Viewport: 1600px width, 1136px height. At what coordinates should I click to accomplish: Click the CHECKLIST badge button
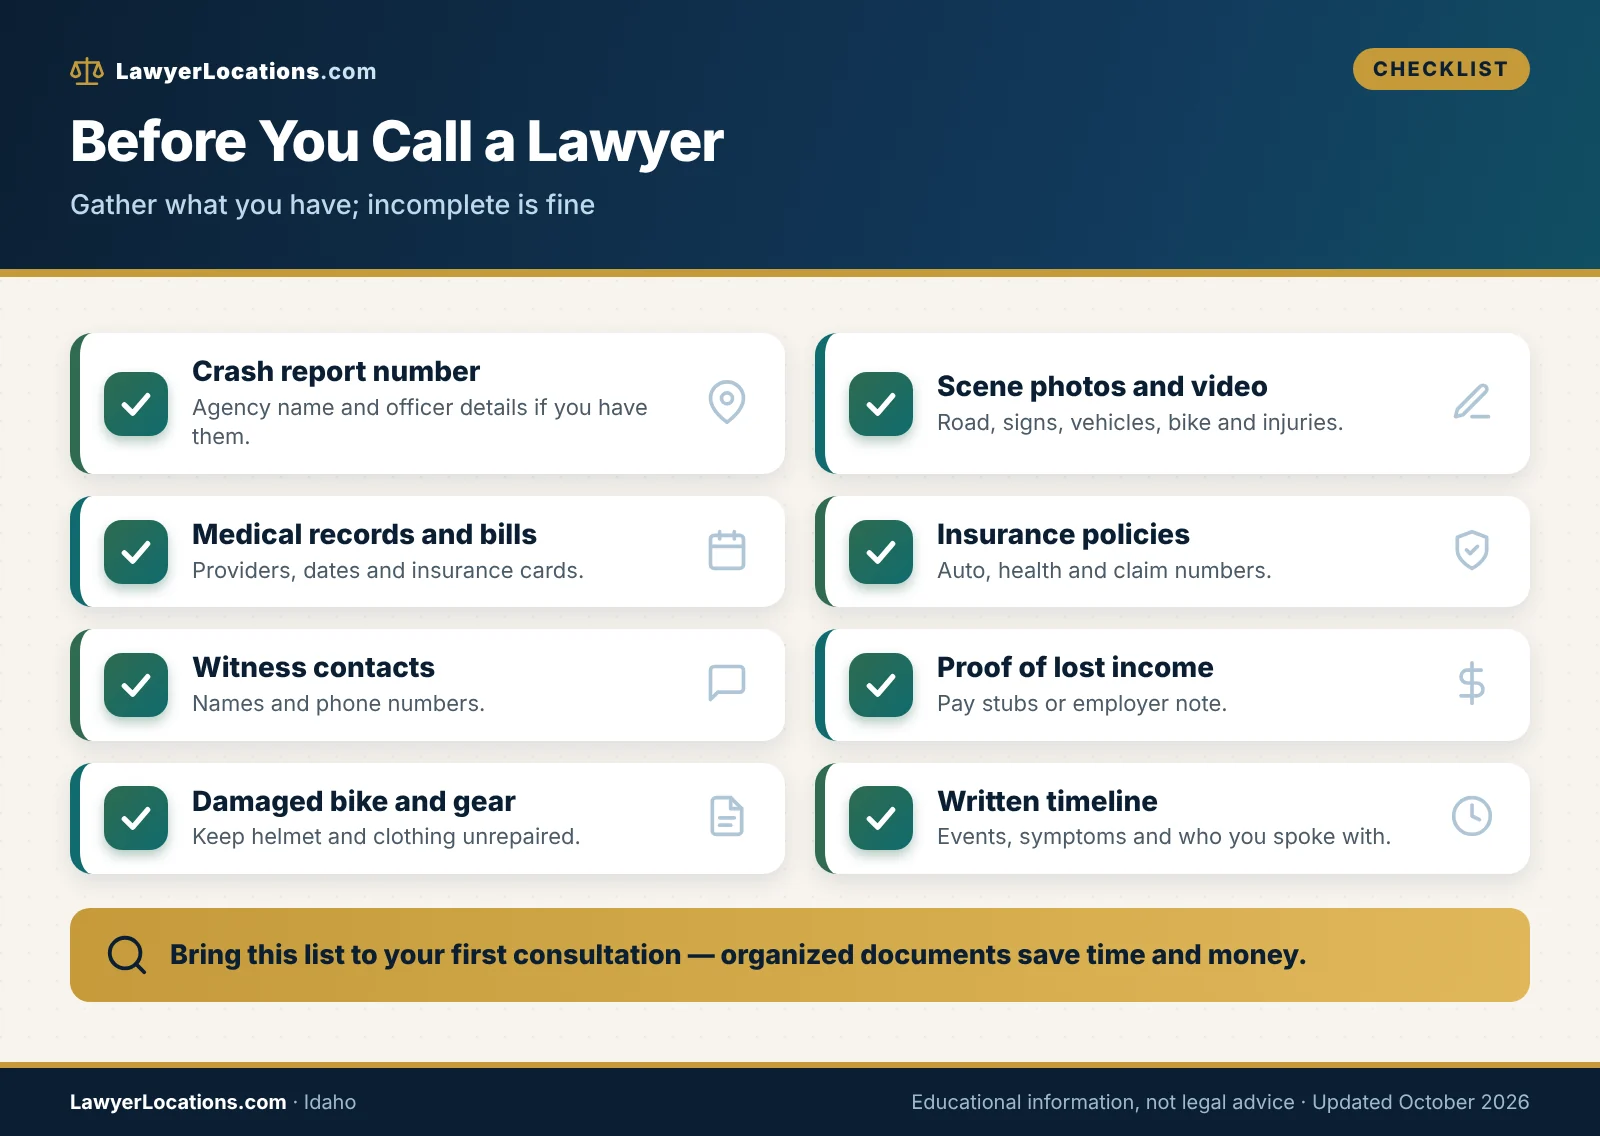1441,69
